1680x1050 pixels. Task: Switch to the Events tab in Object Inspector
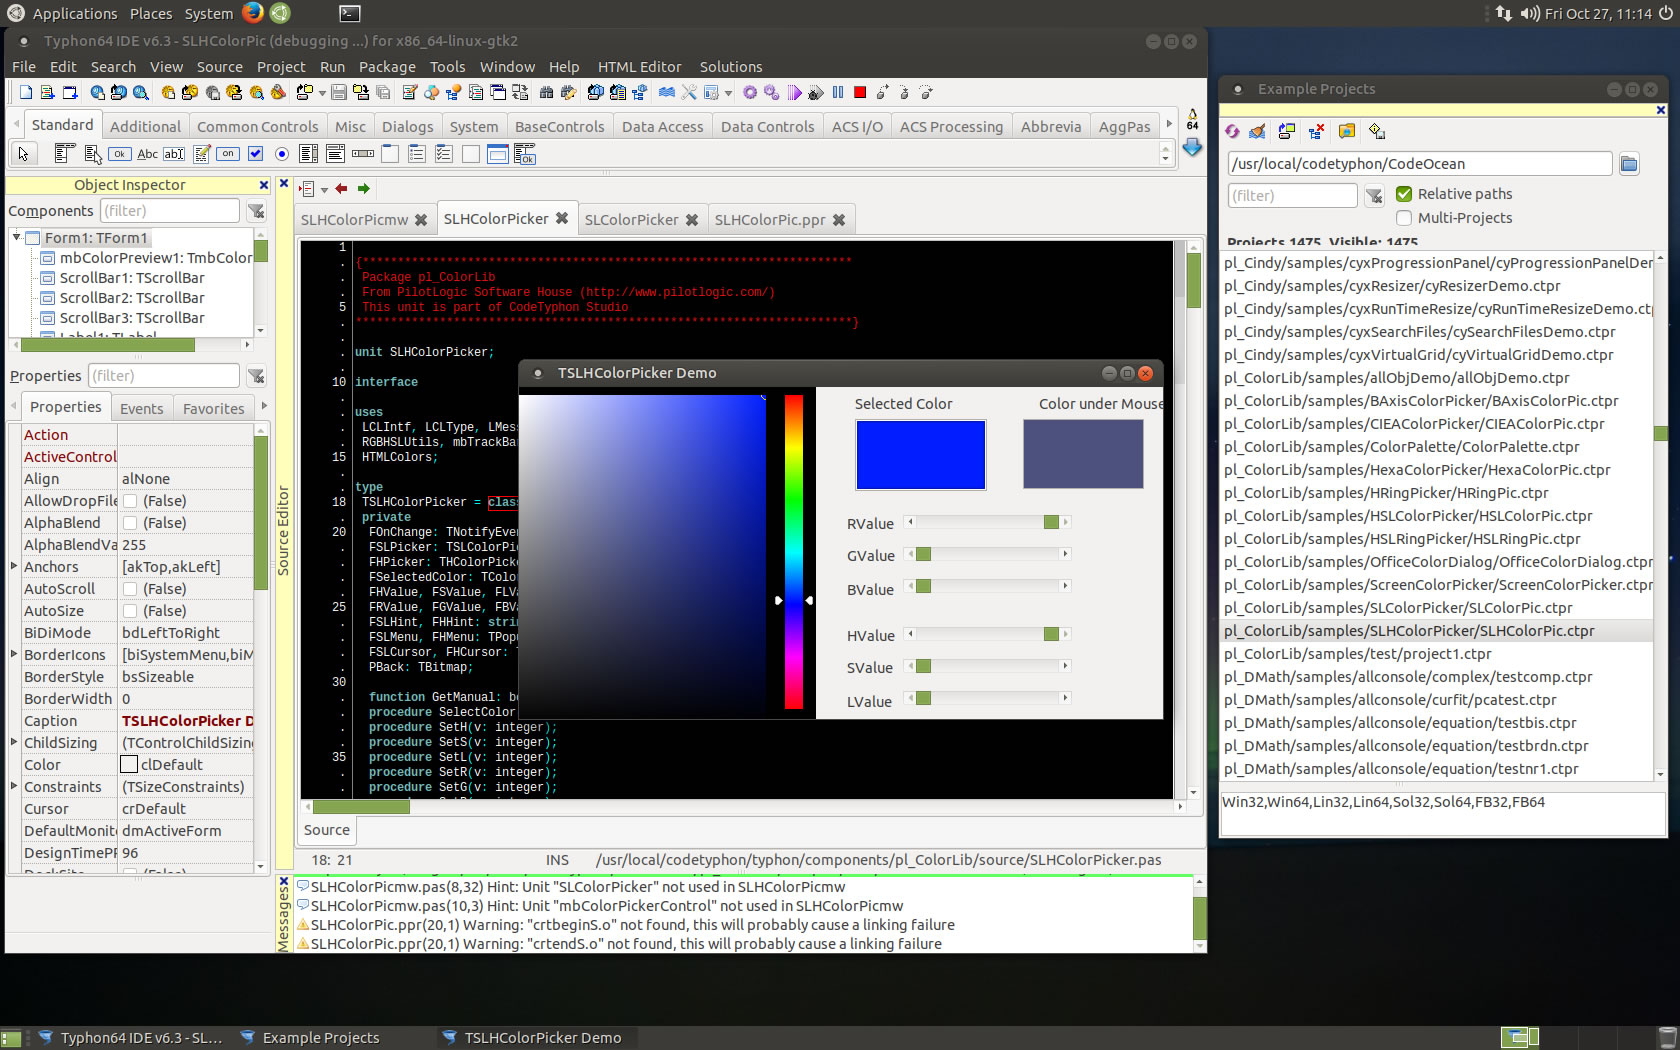pos(141,409)
